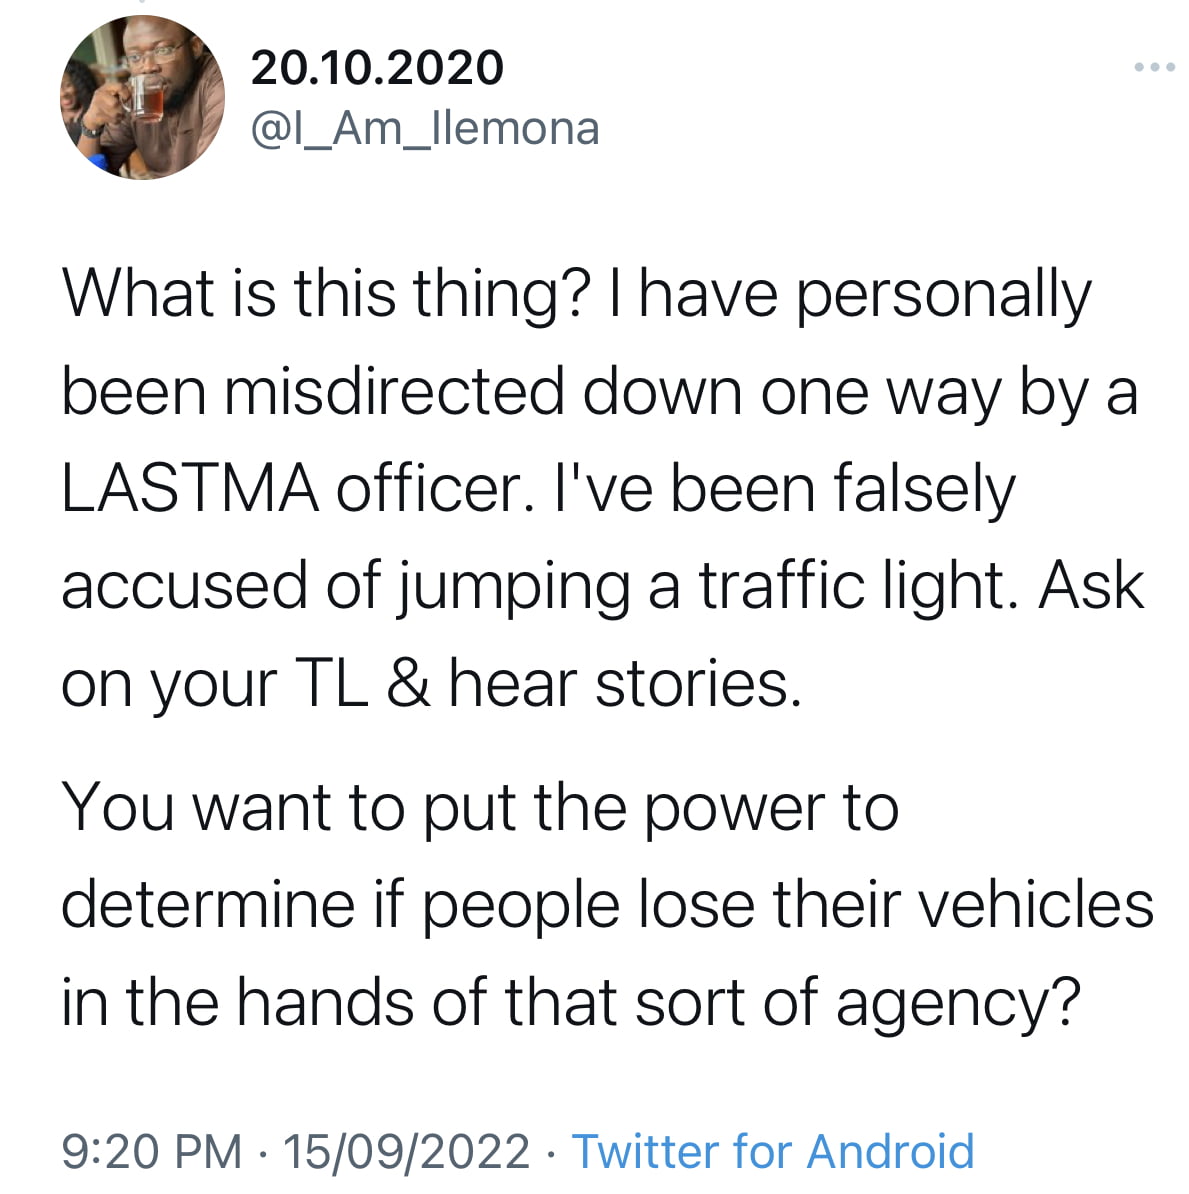Open the @I_Am_Ilemona handle profile
Viewport: 1189px width, 1194px height.
coord(425,129)
